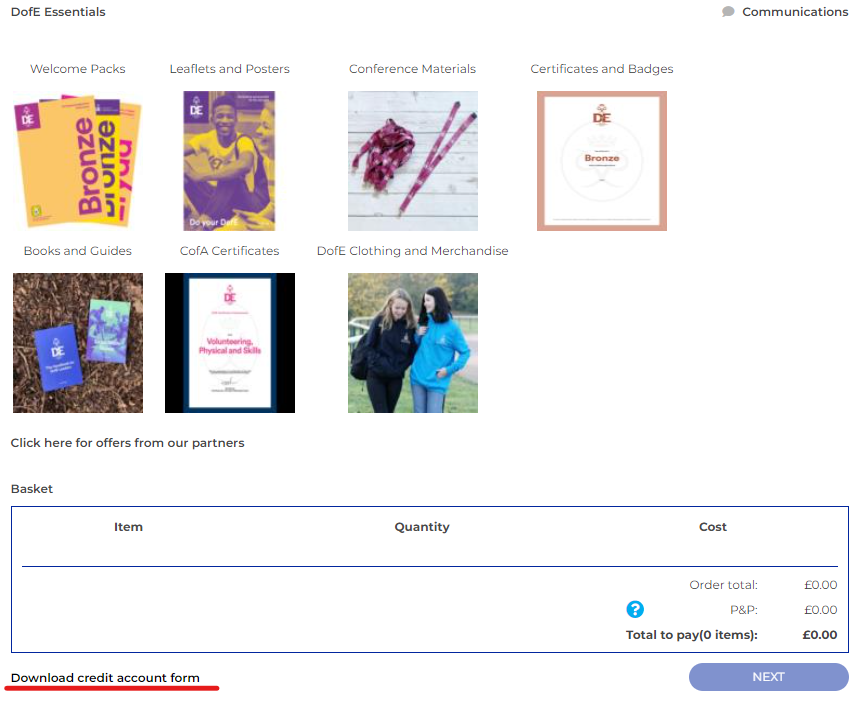Viewport: 864px width, 708px height.
Task: Select the DofE Clothing and Merchandise label
Action: tap(412, 251)
